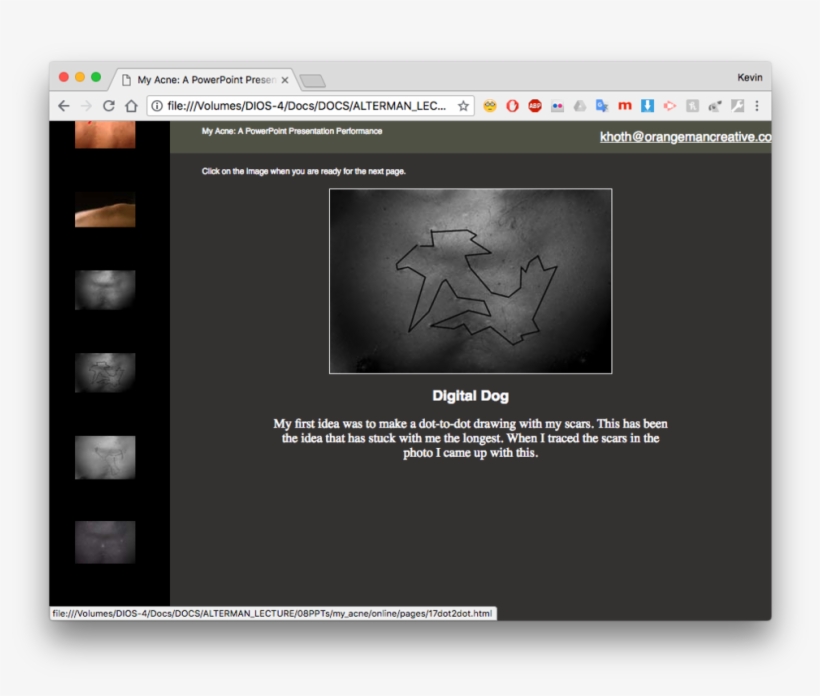Image resolution: width=820 pixels, height=696 pixels.
Task: Open the Kevin profile switcher
Action: click(x=749, y=78)
